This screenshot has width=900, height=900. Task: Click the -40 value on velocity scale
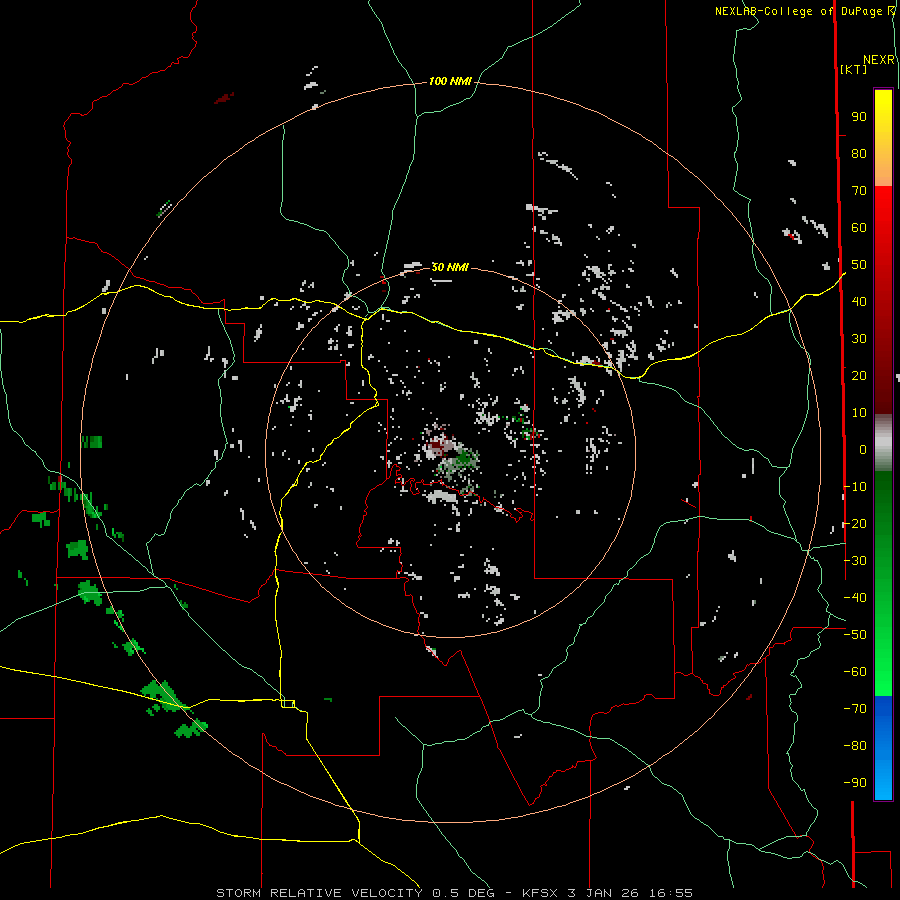[855, 598]
